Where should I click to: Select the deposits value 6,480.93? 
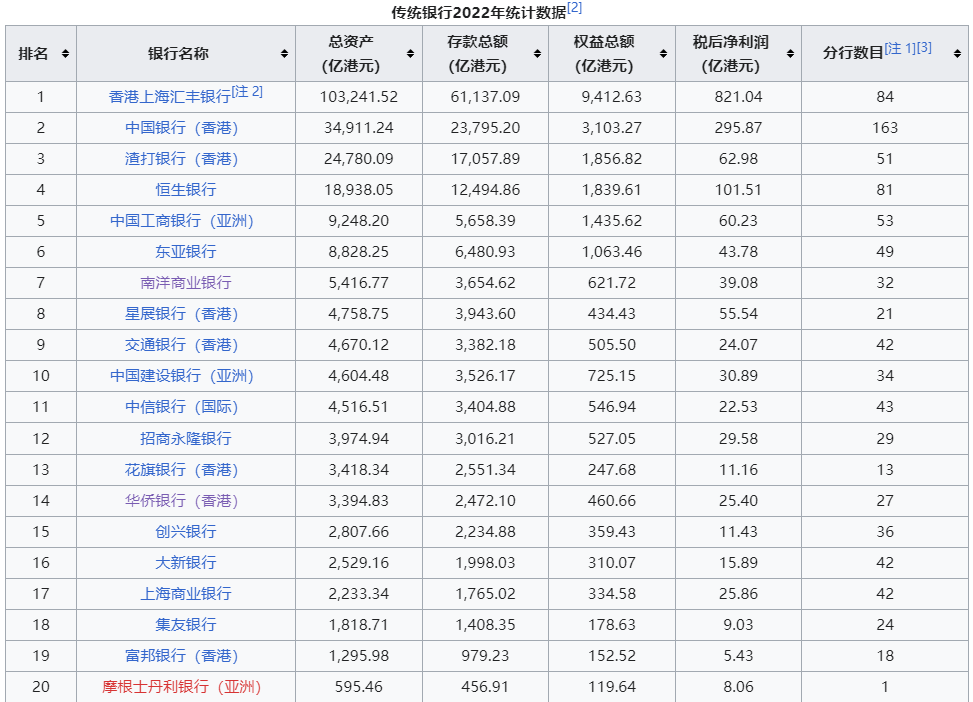pos(485,252)
